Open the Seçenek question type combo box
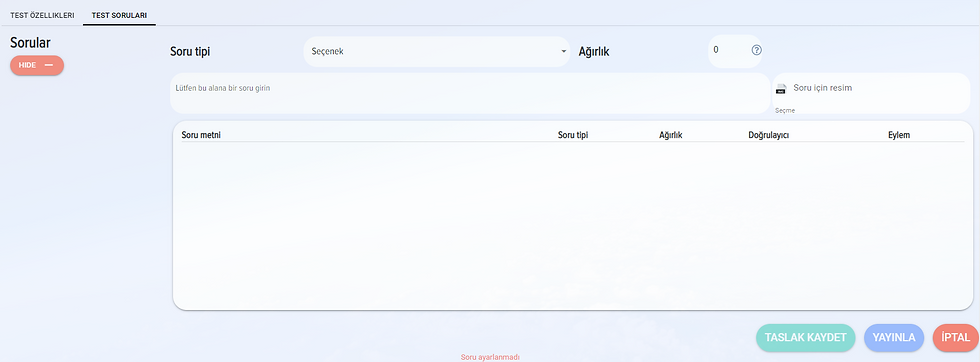Screen dimensions: 980x362 pos(436,51)
